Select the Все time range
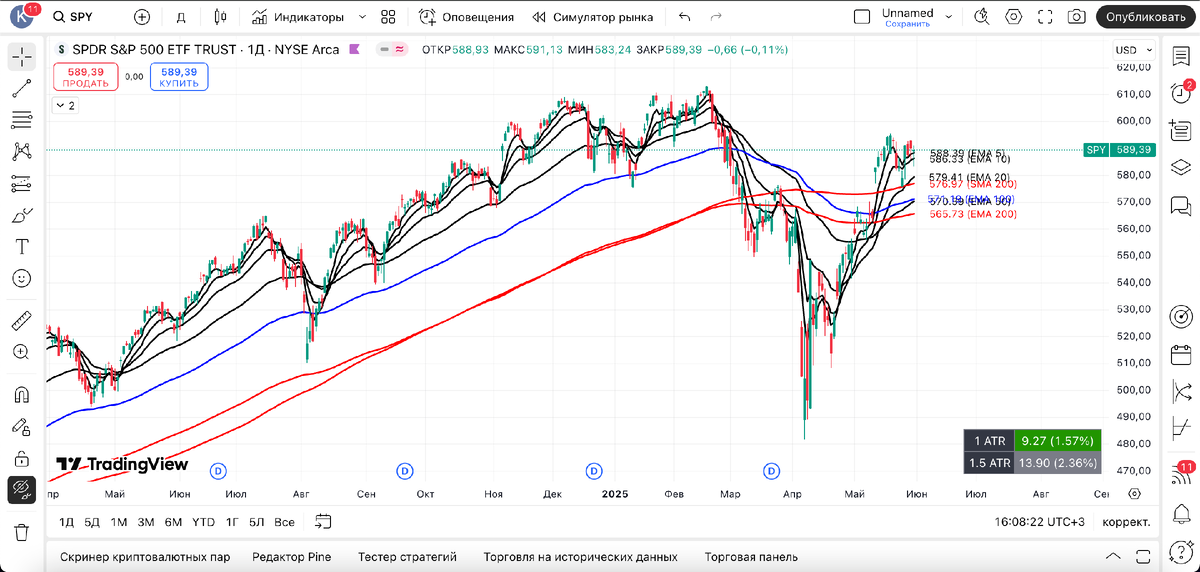1200x572 pixels. tap(284, 522)
